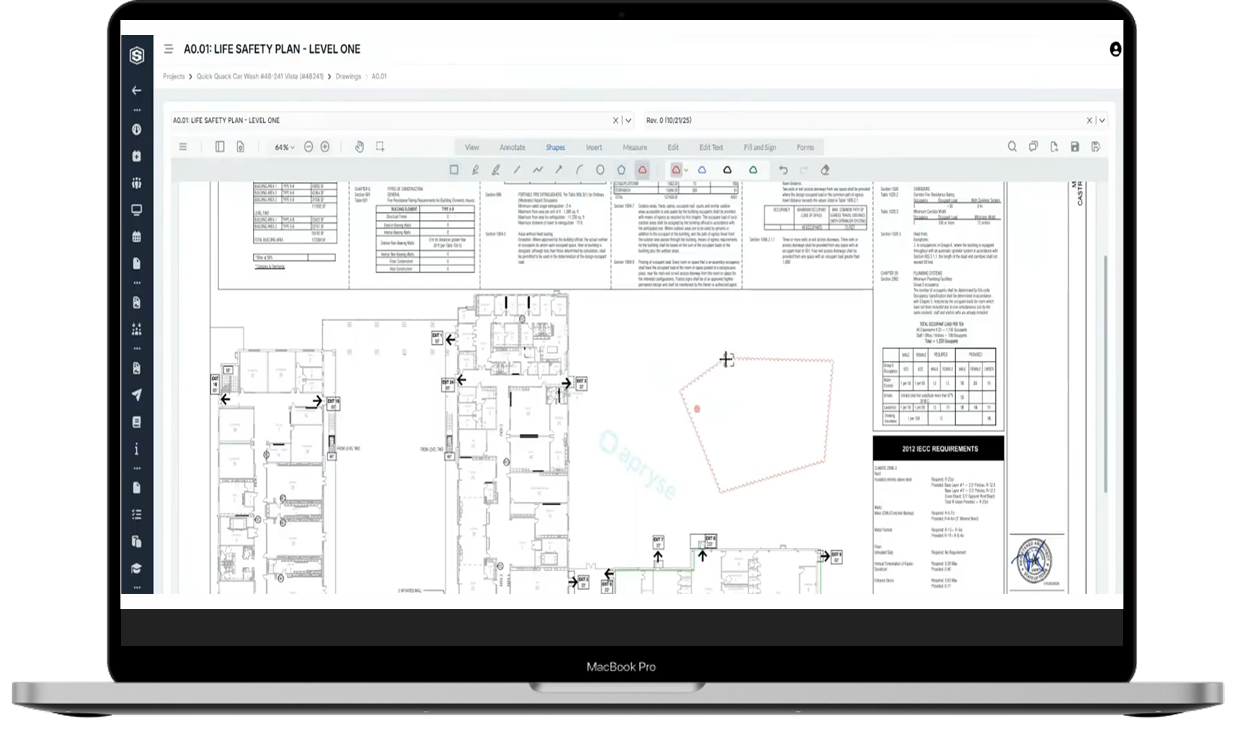Choose the blue cloud style preset
This screenshot has width=1252, height=746.
(702, 170)
